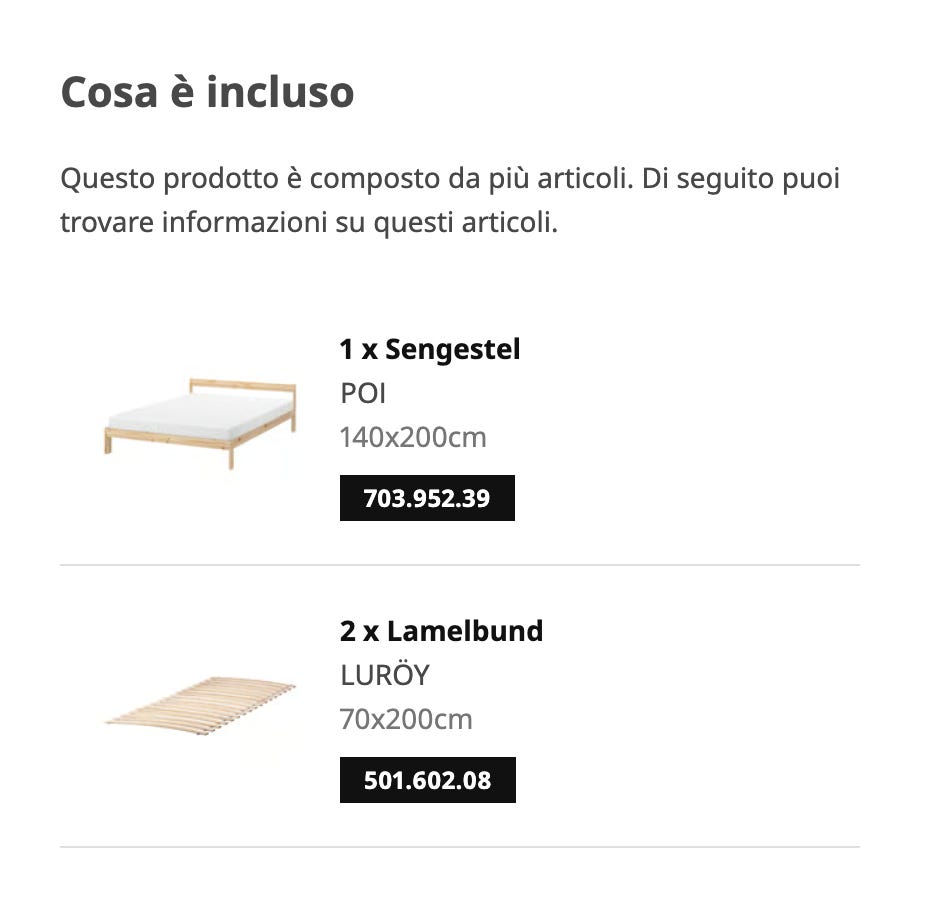928x906 pixels.
Task: Click the divider line below the Sengestel item
Action: pyautogui.click(x=460, y=565)
